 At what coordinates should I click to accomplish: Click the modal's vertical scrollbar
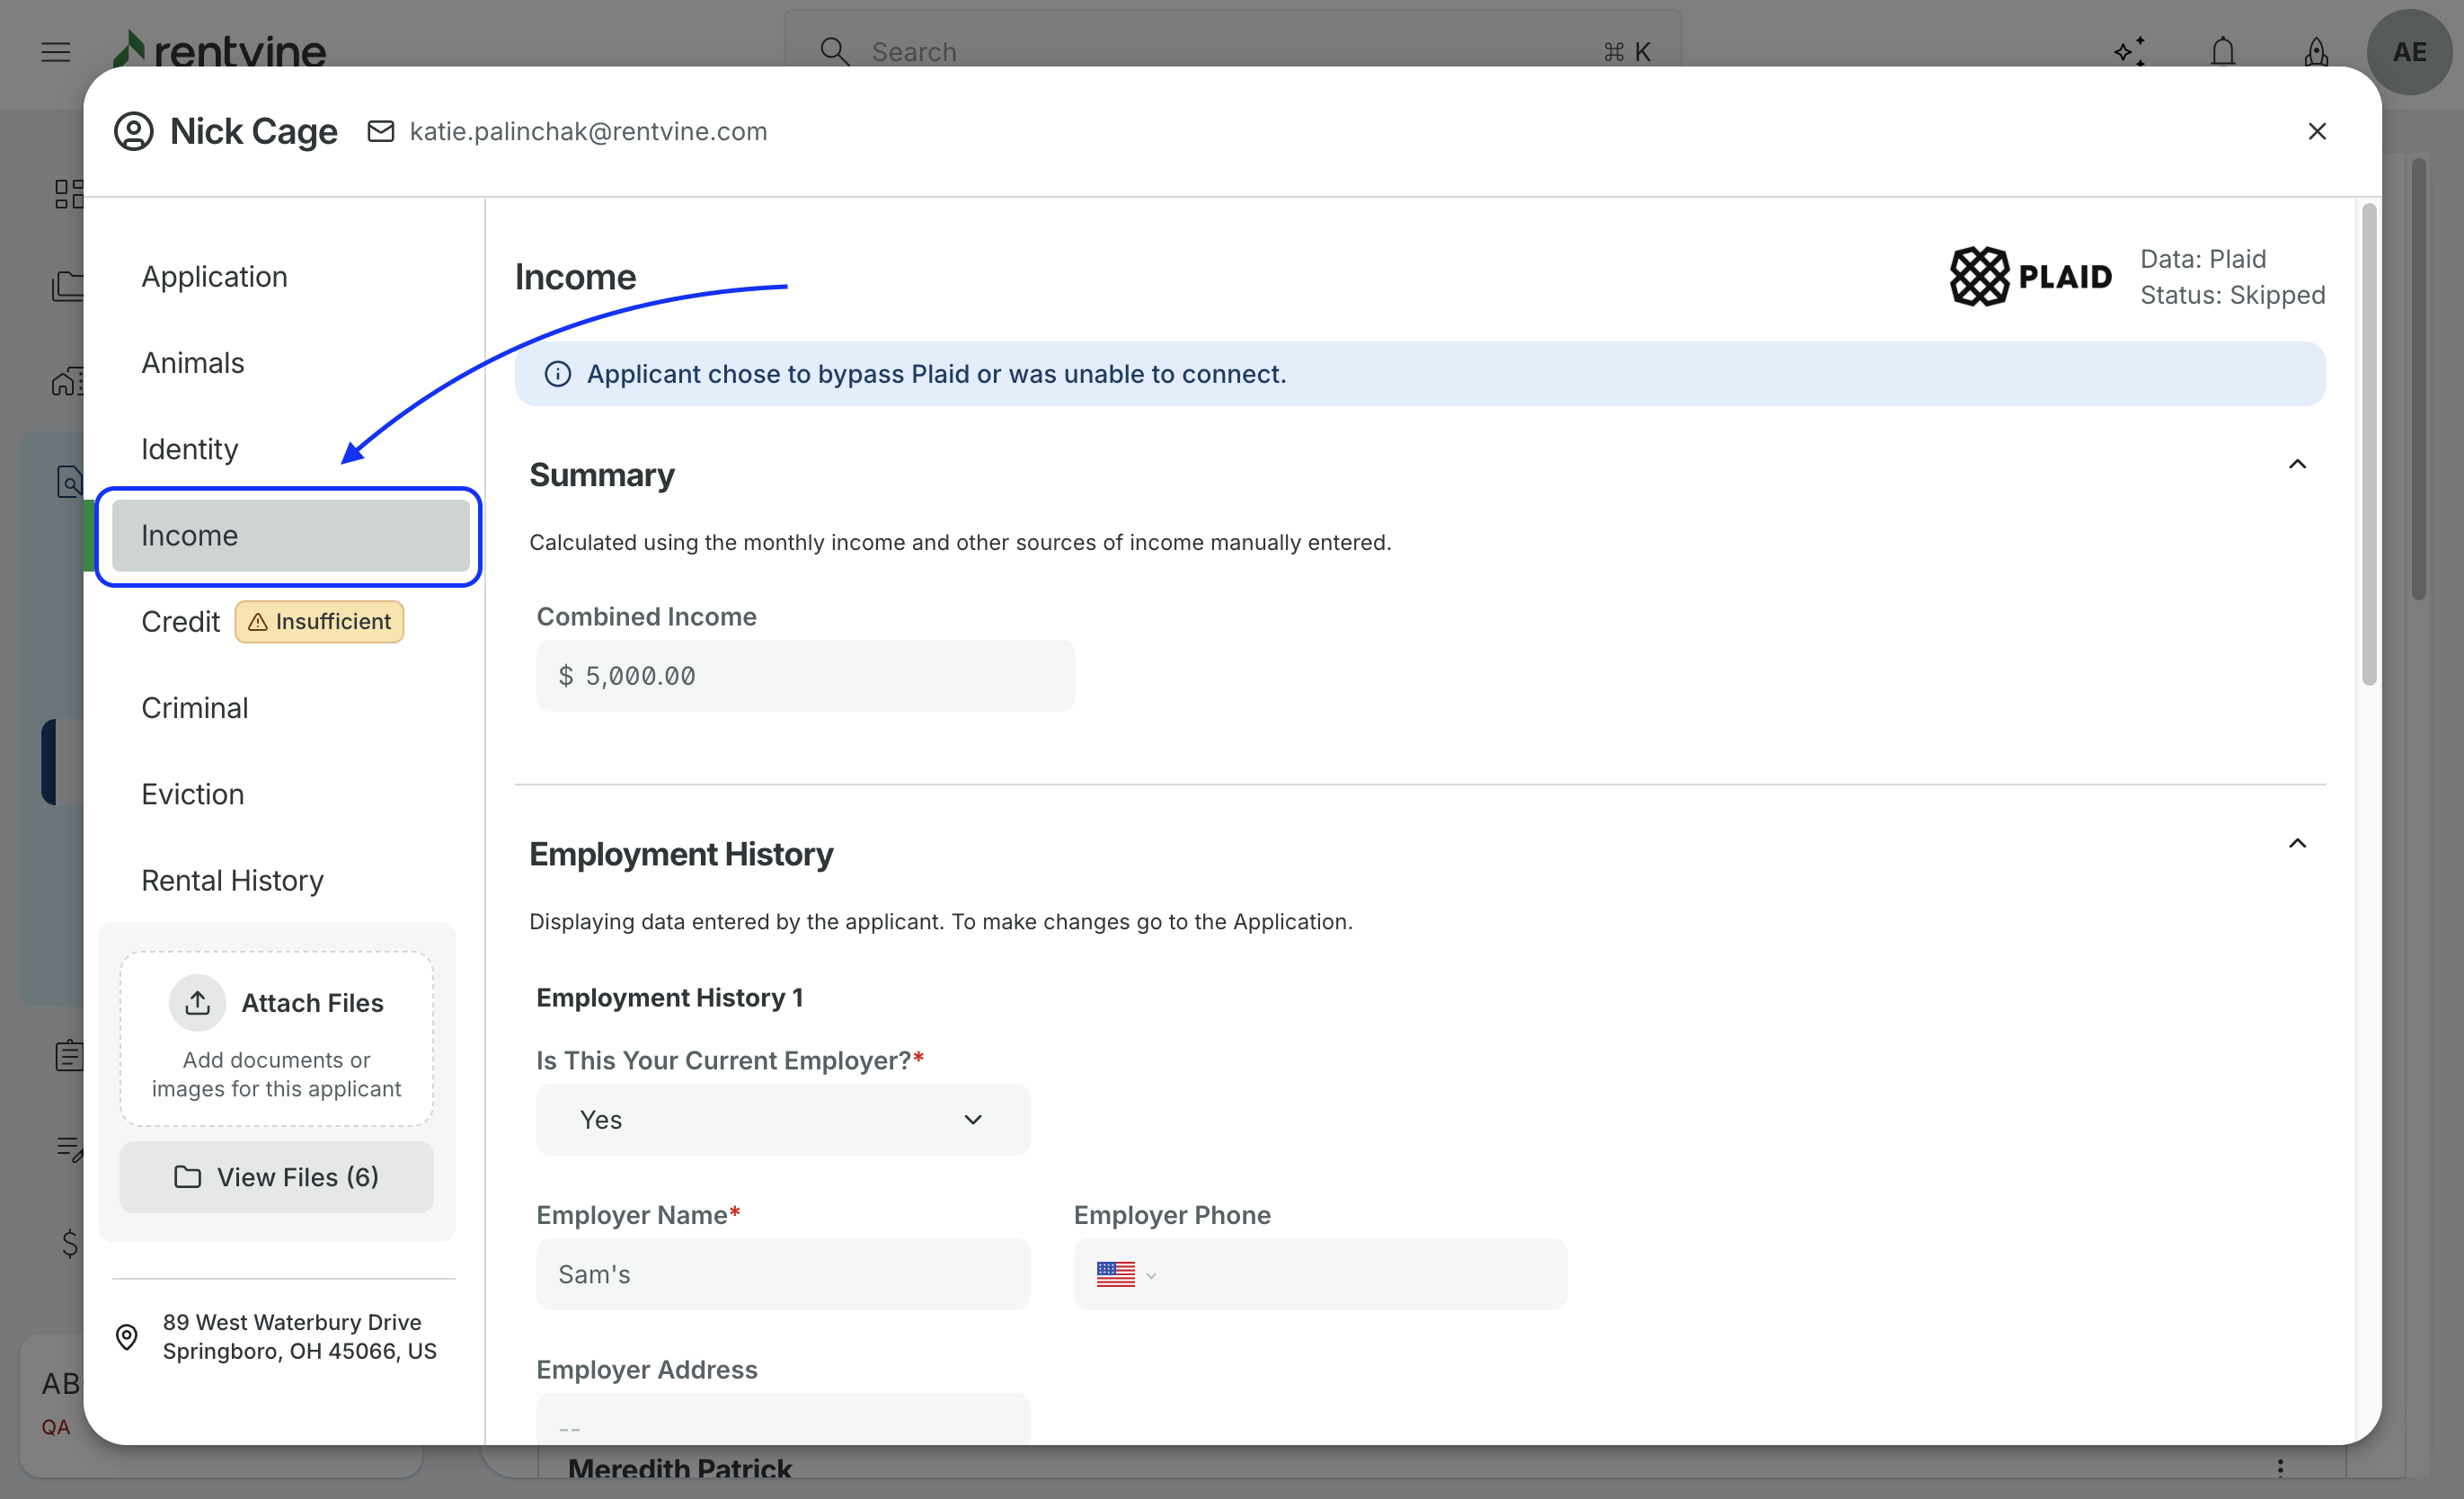pos(2368,445)
